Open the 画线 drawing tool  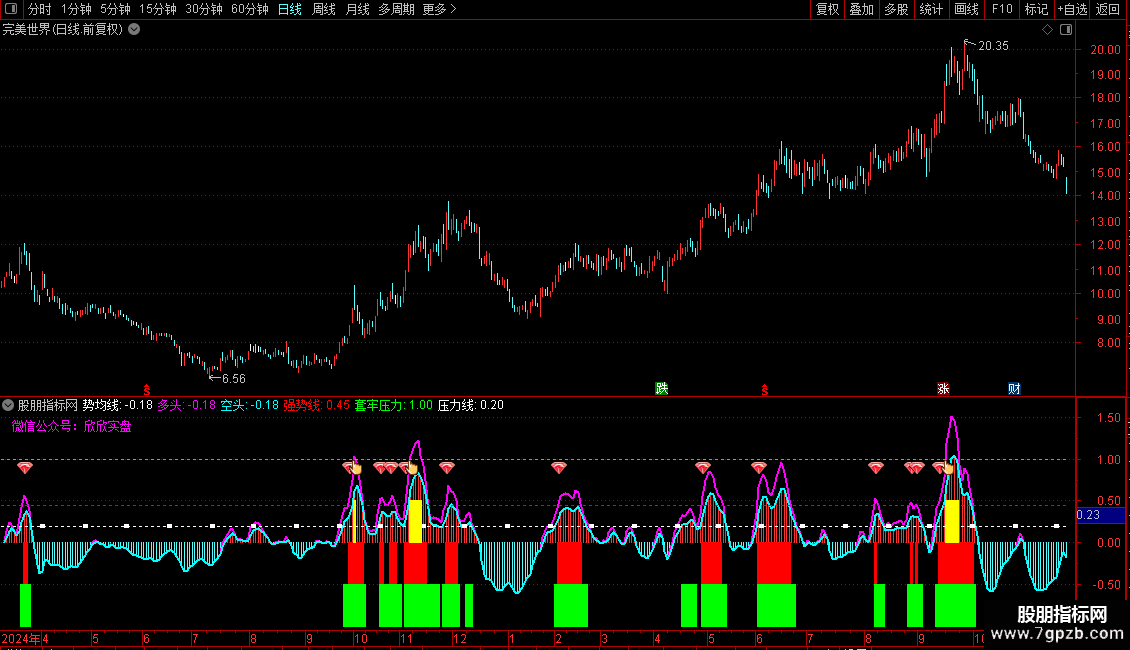coord(966,9)
